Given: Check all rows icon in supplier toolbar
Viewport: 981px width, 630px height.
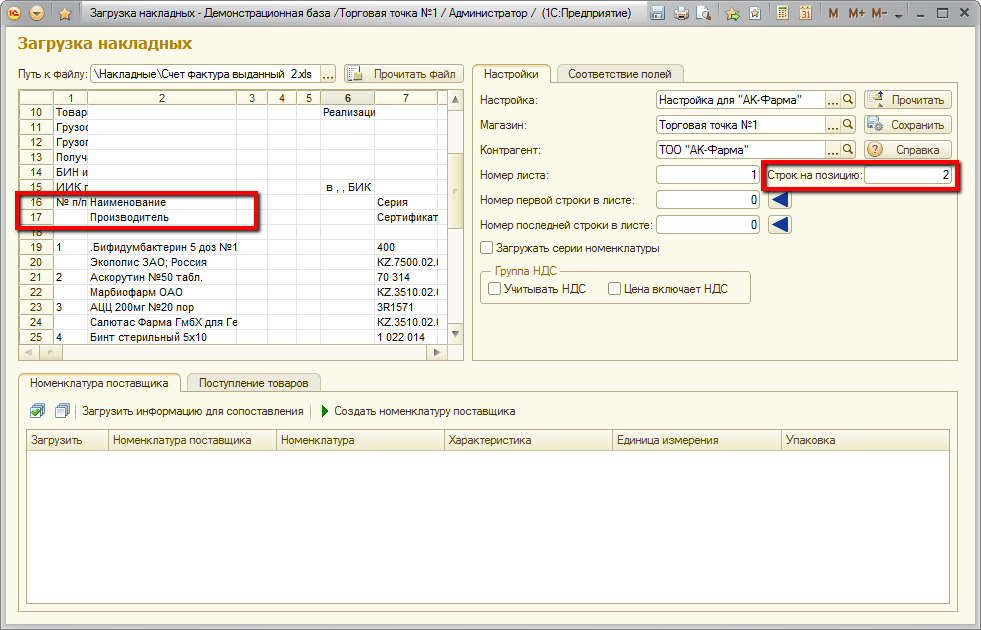Looking at the screenshot, I should click(37, 411).
